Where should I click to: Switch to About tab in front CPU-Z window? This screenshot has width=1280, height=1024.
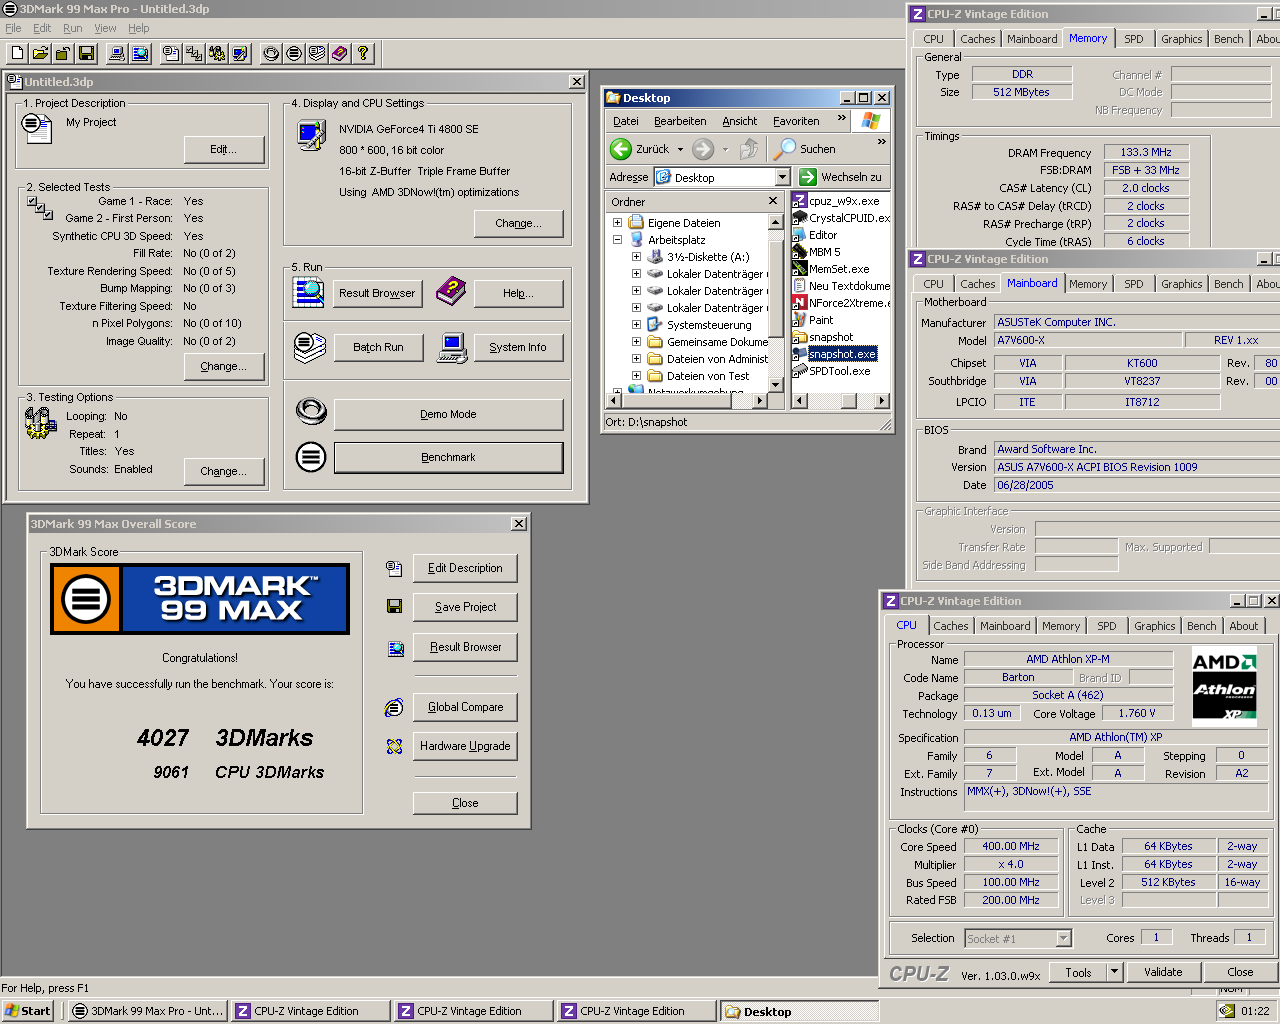coord(1244,626)
